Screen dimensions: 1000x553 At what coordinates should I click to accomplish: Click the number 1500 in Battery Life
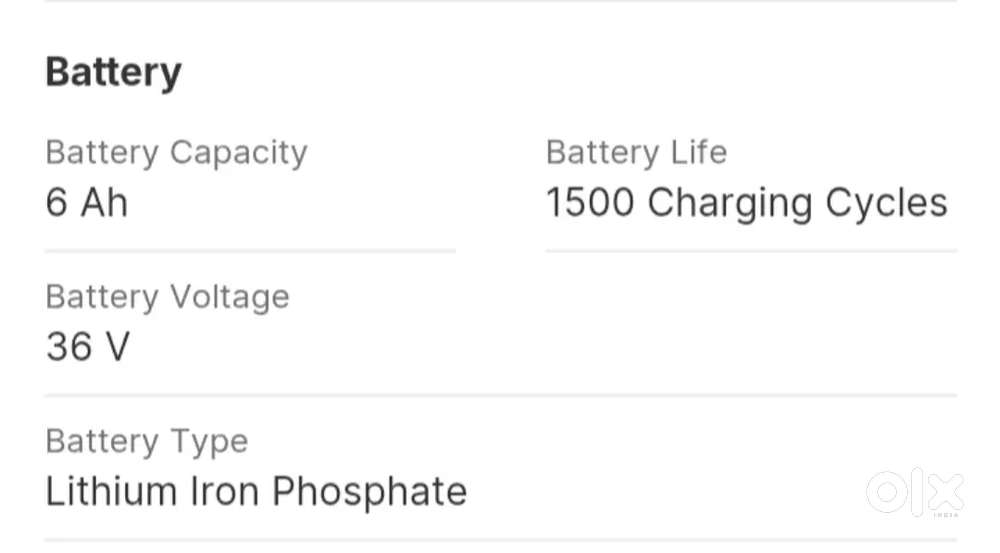tap(590, 203)
